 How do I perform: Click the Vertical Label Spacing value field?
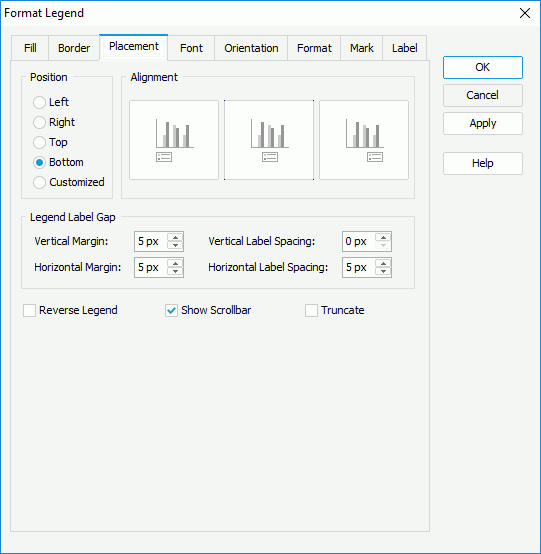point(359,241)
